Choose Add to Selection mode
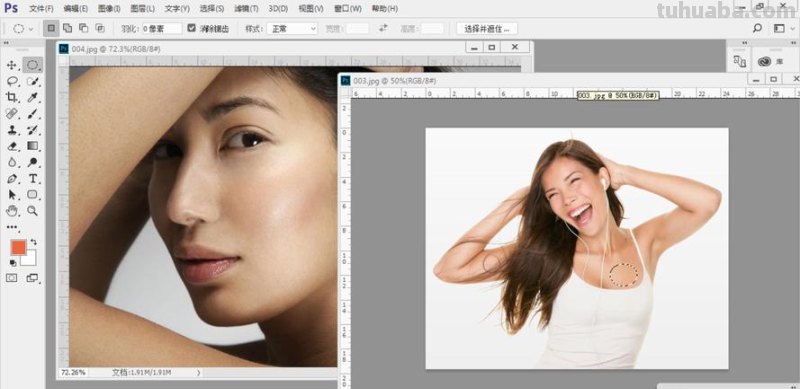800x389 pixels. [67, 29]
